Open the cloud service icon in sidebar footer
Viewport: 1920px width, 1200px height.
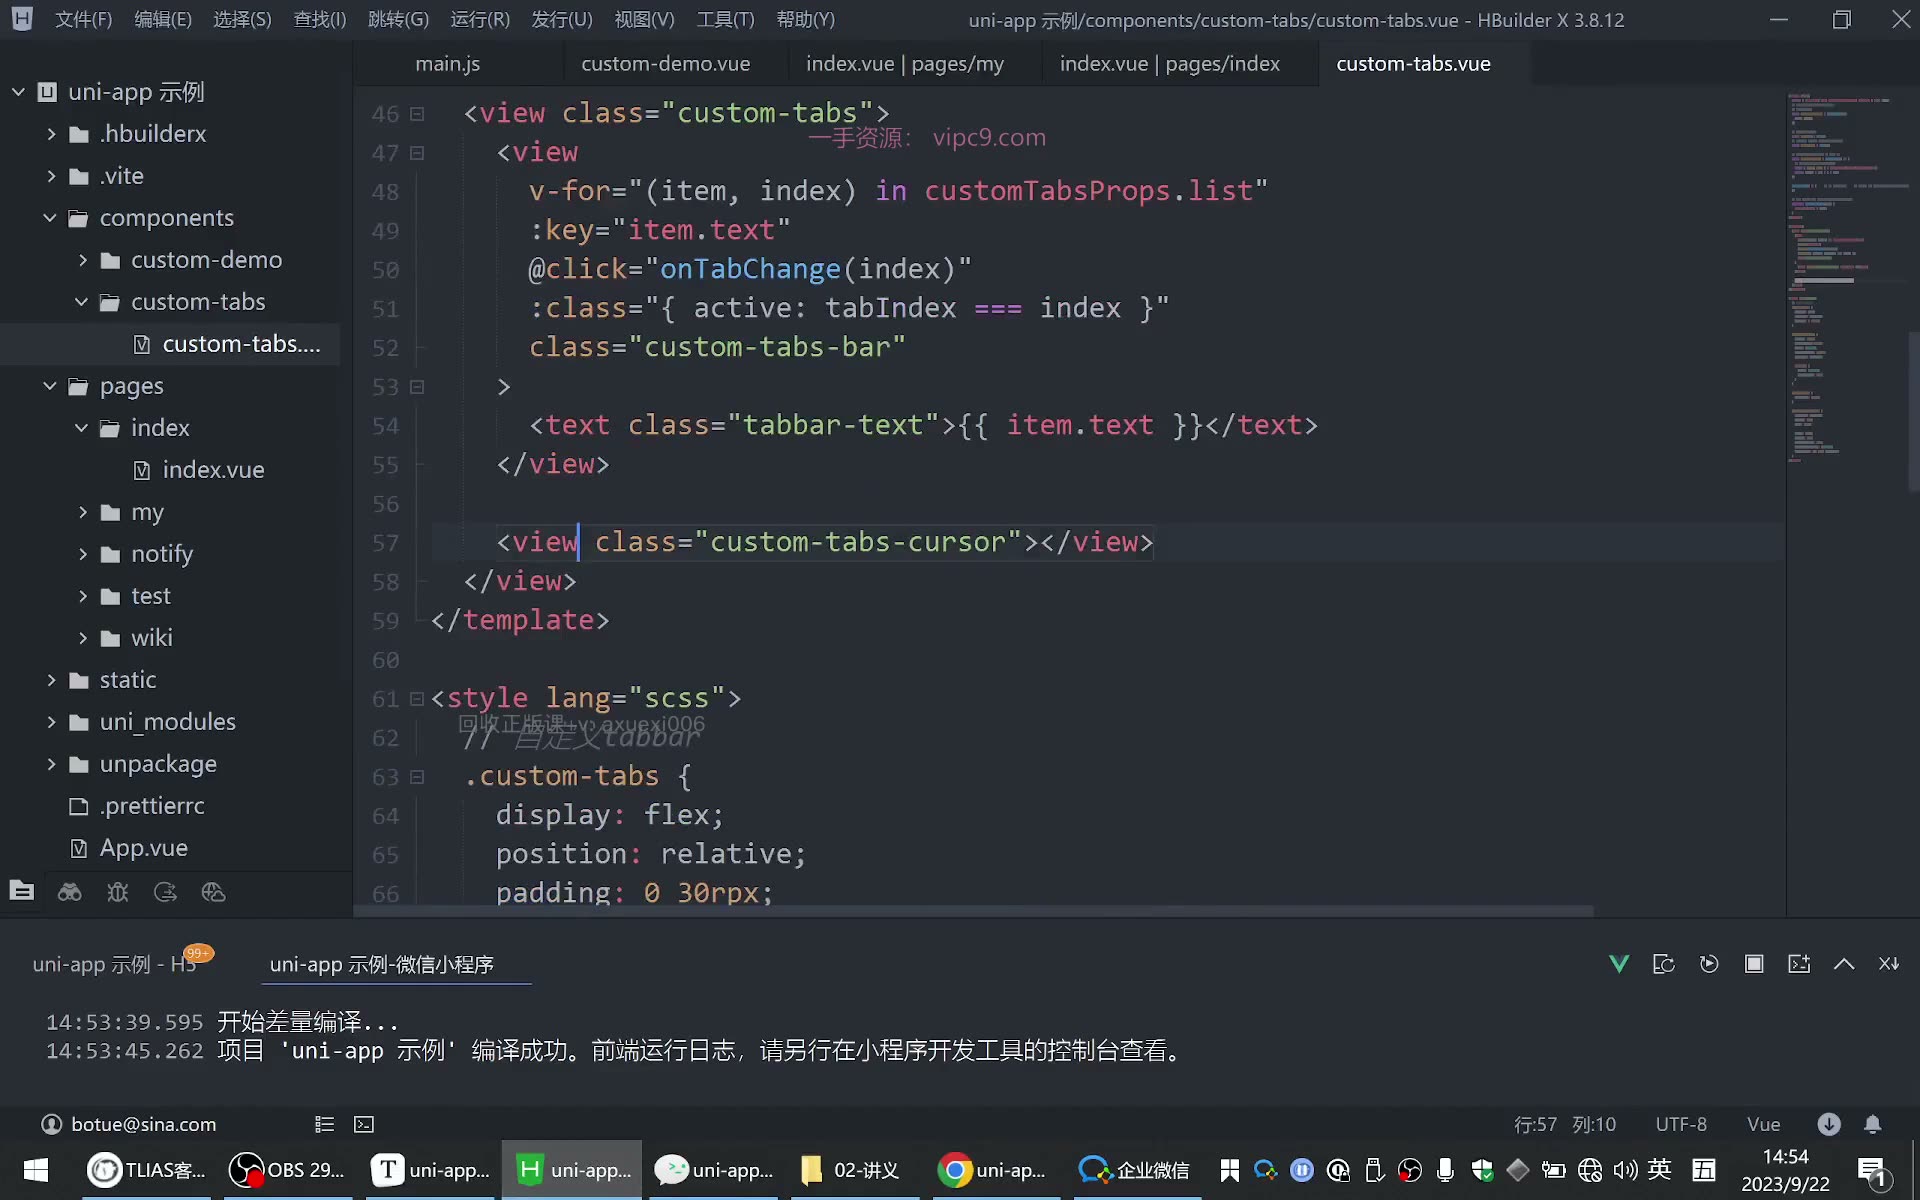[213, 892]
